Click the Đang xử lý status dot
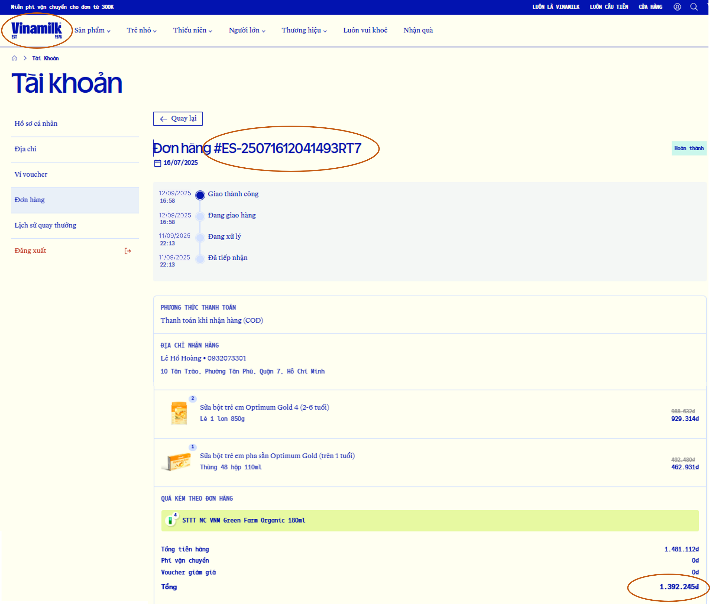The width and height of the screenshot is (710, 604). [200, 238]
